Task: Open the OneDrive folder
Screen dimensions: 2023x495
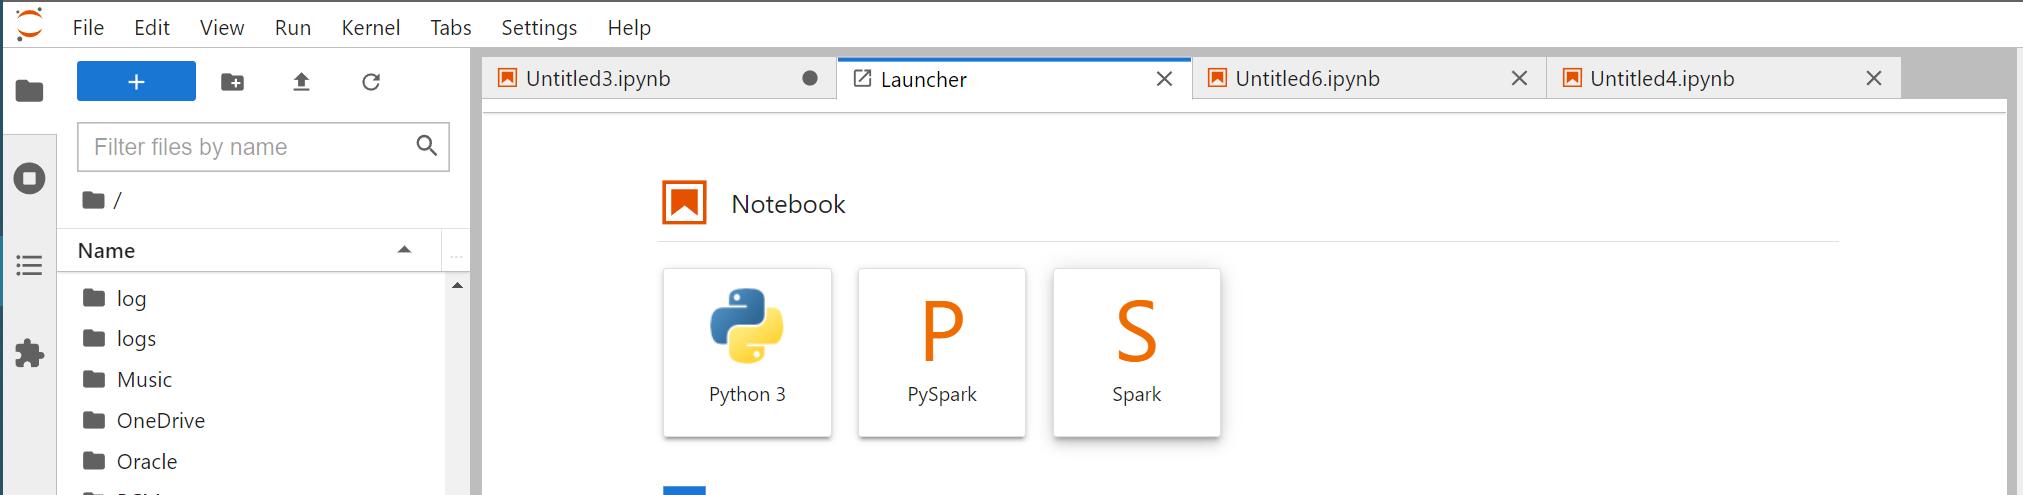Action: coord(250,421)
